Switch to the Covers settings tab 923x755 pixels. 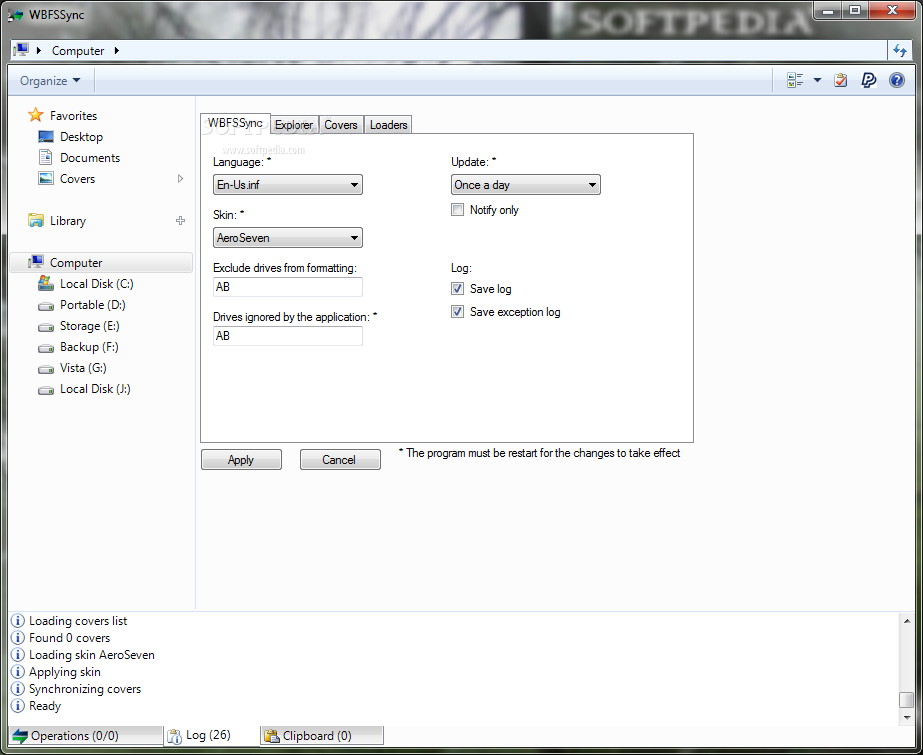[x=341, y=125]
